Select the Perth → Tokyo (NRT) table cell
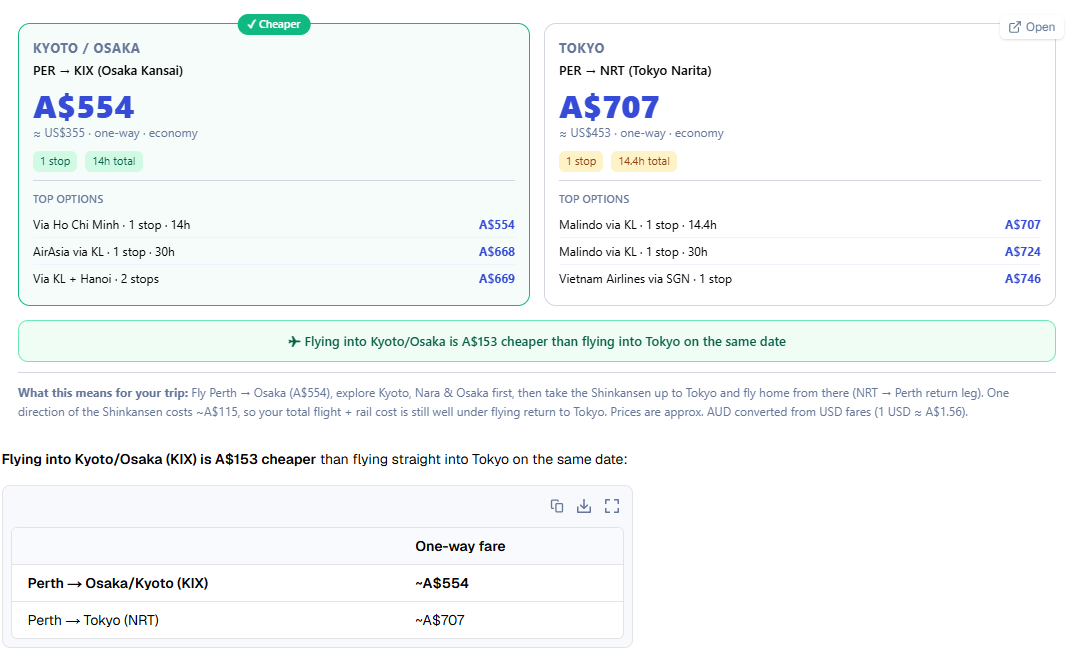Viewport: 1075px width, 656px height. click(93, 620)
